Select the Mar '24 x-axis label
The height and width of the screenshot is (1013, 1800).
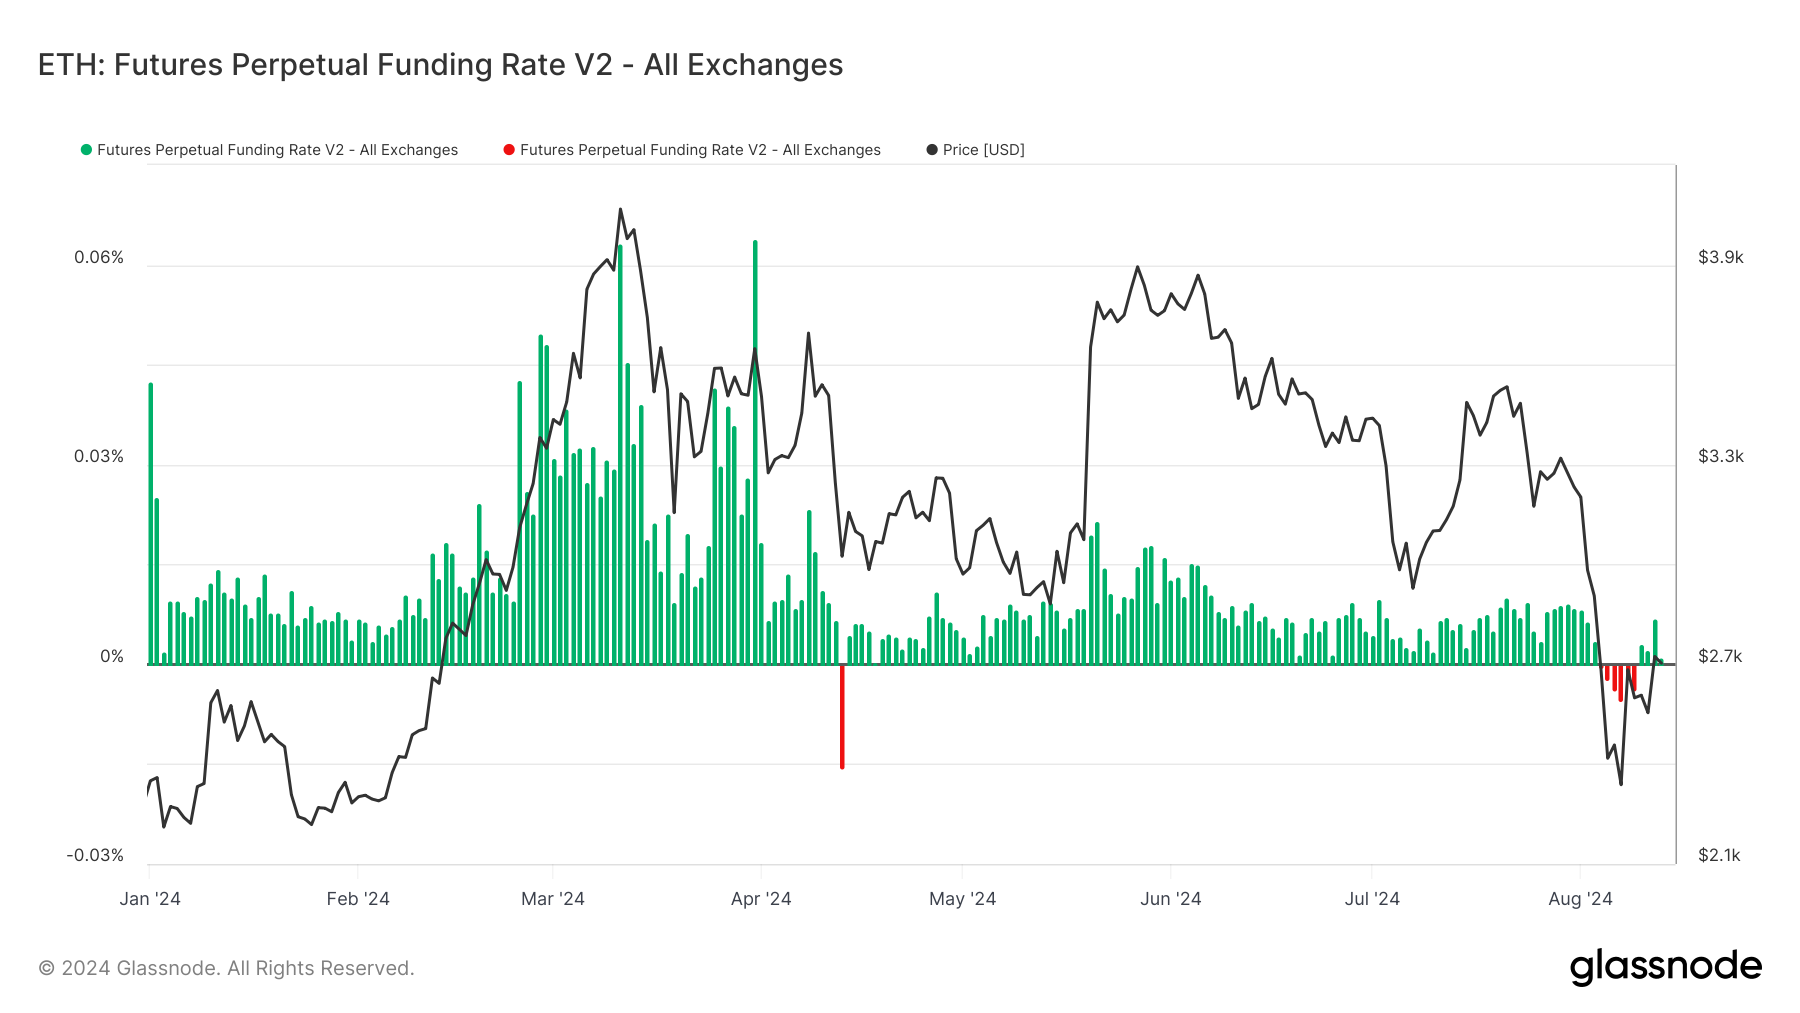point(552,898)
